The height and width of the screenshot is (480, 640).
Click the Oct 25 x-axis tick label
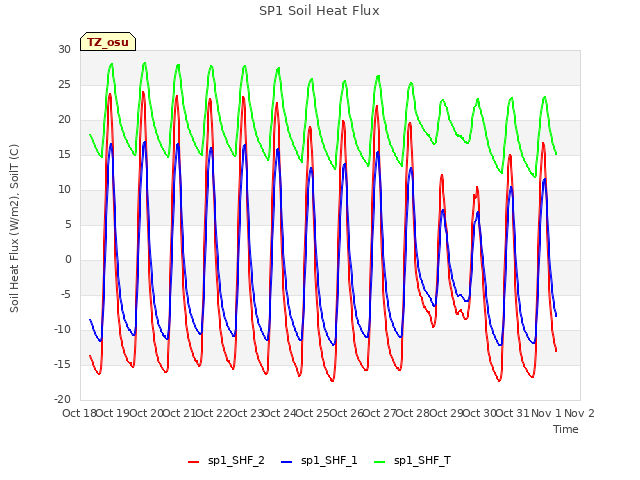click(x=312, y=413)
